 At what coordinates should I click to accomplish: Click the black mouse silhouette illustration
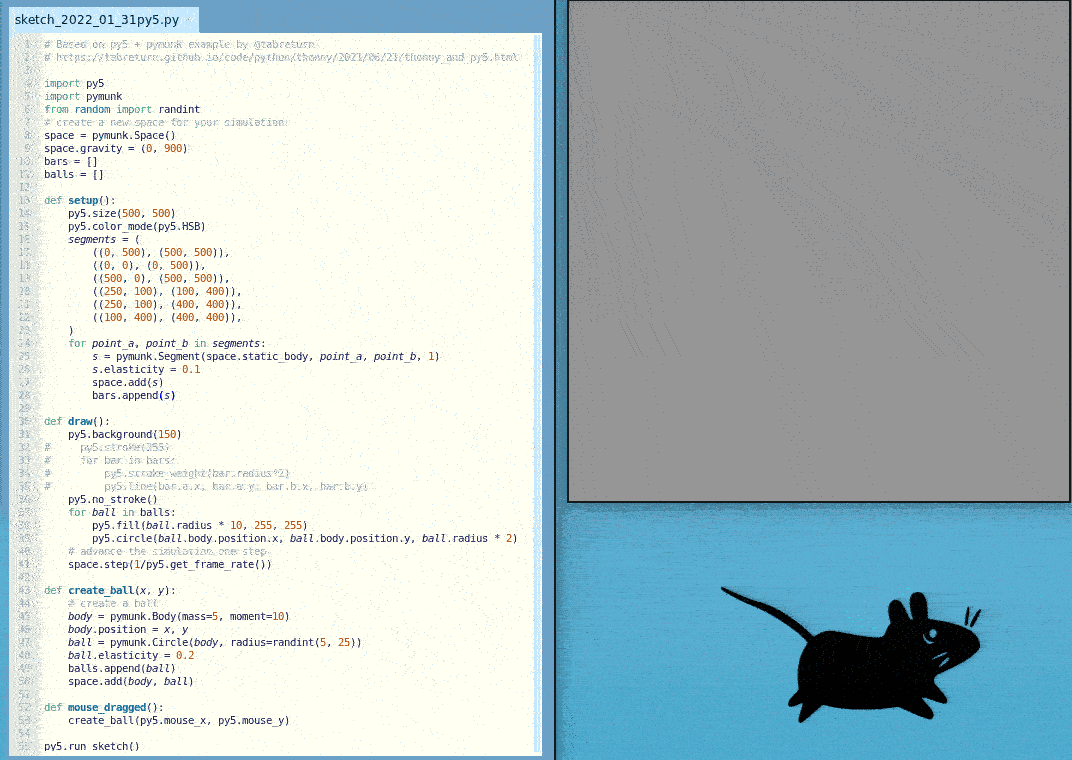pyautogui.click(x=880, y=655)
